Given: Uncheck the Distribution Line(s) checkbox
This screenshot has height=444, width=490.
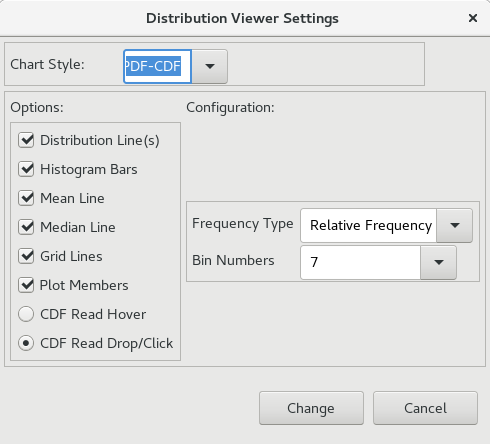Looking at the screenshot, I should tap(26, 140).
